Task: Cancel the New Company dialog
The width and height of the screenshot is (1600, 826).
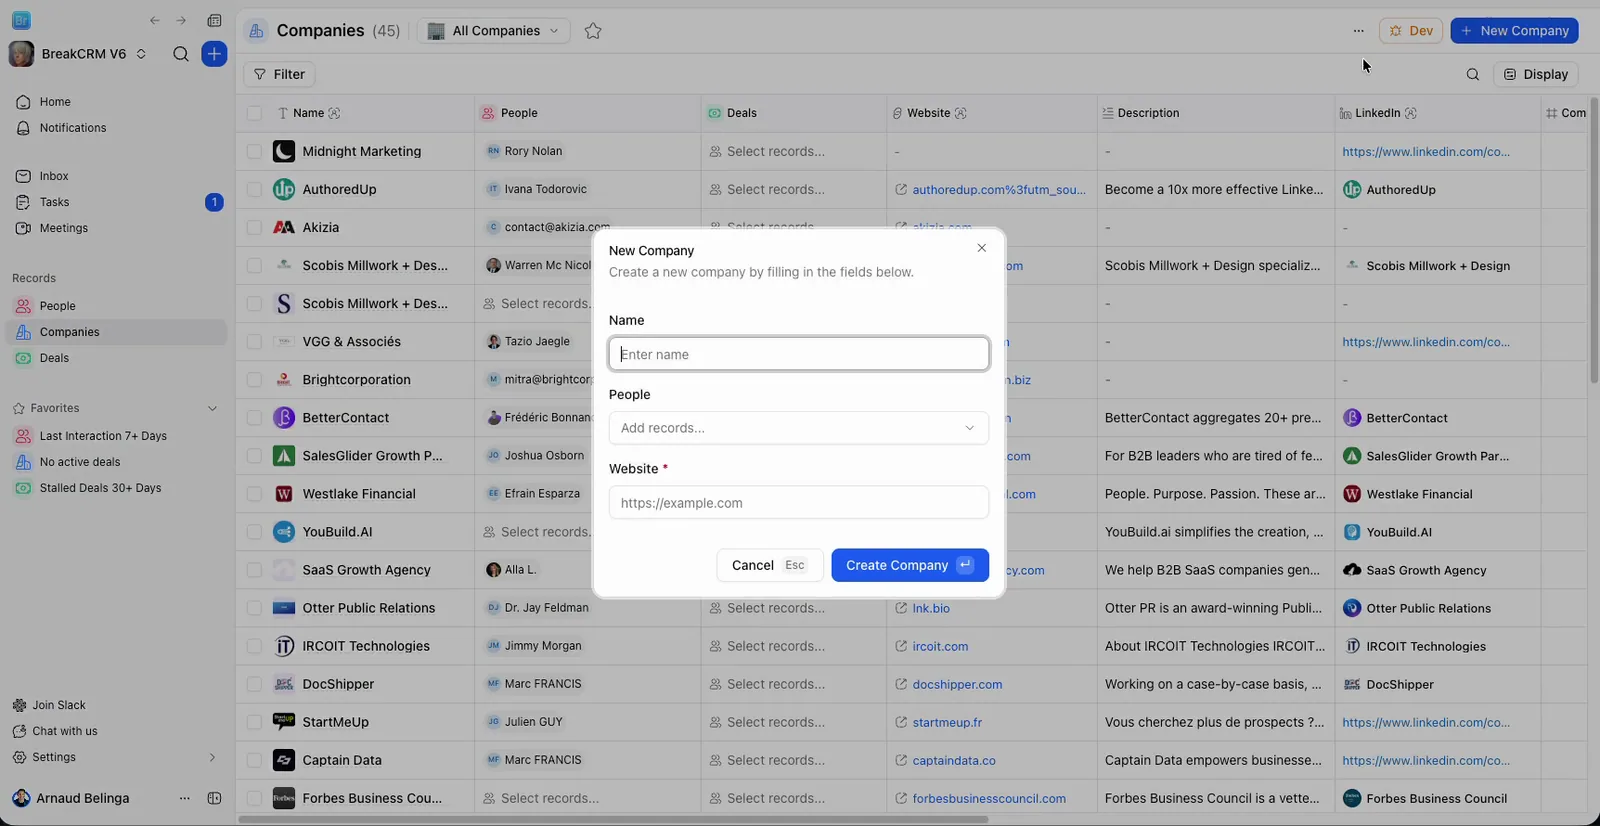Action: (x=770, y=565)
